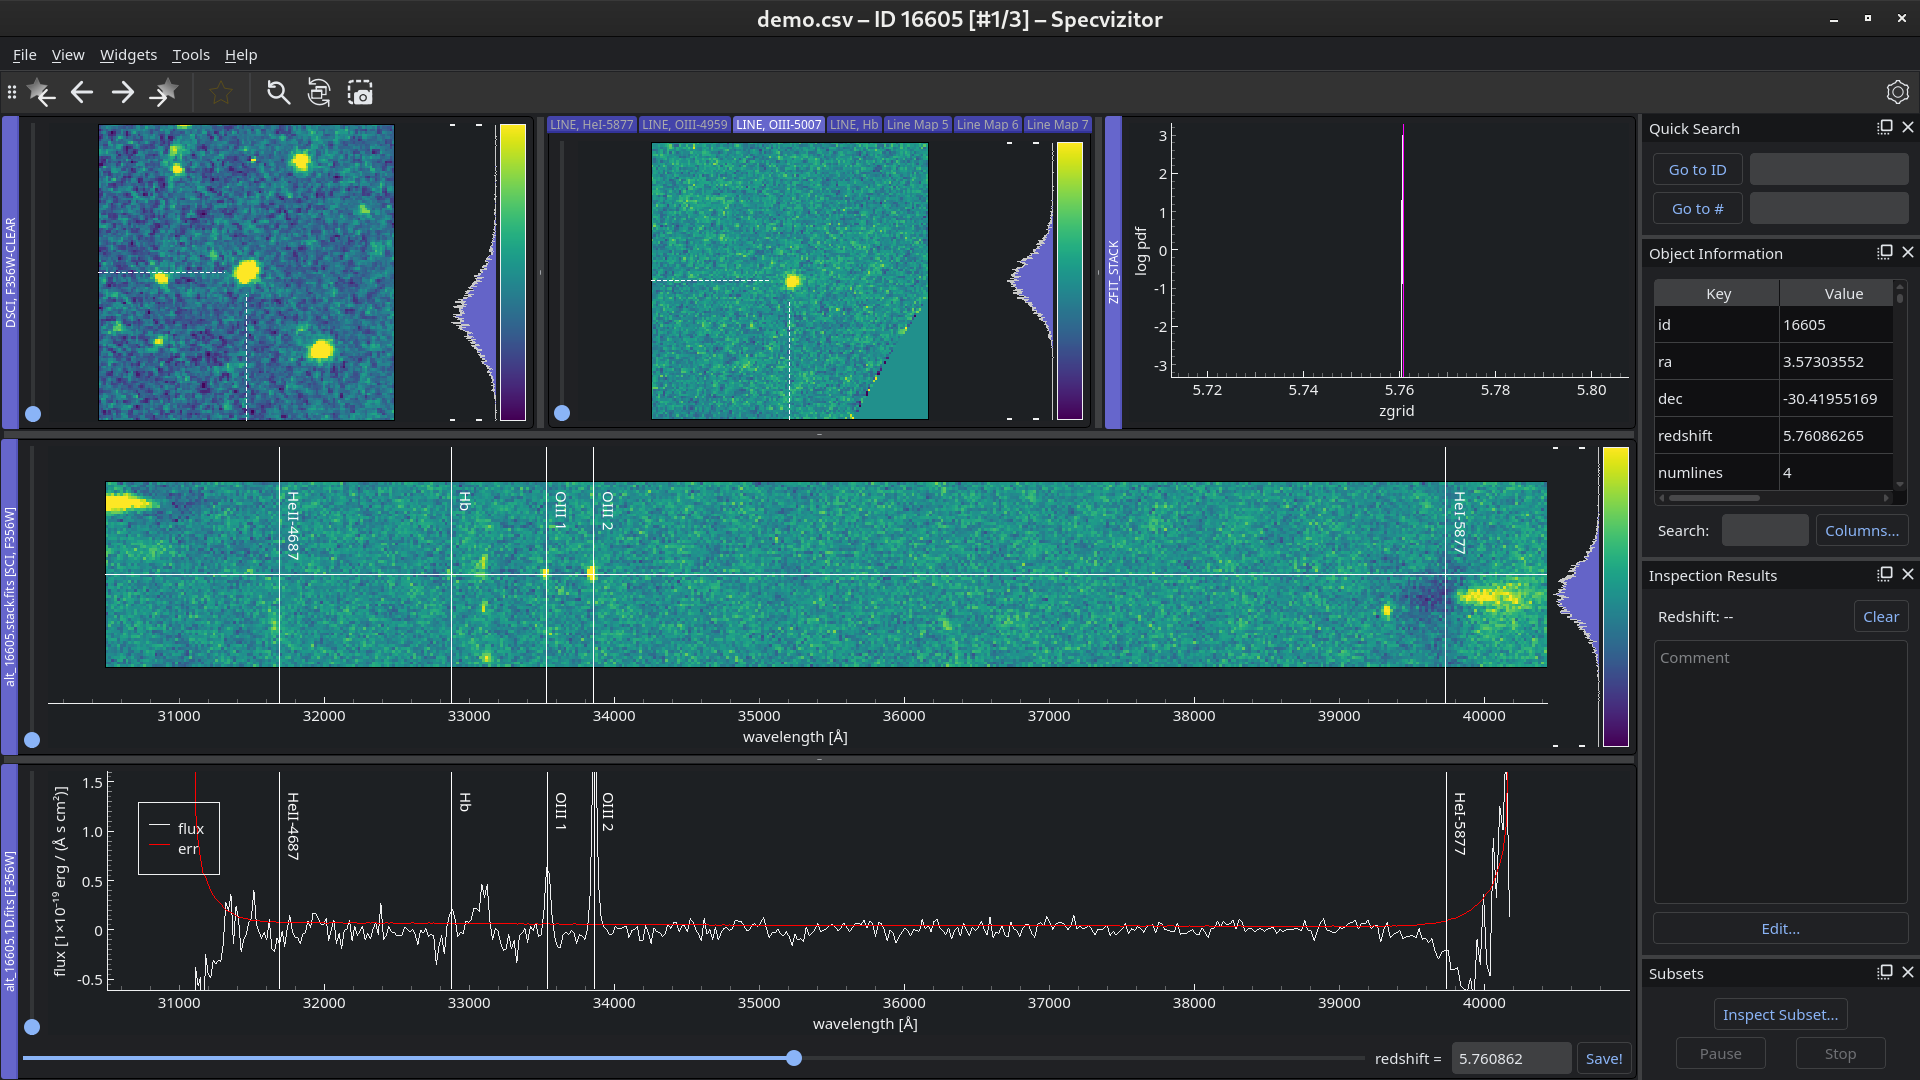Open the View menu
Viewport: 1920px width, 1080px height.
coord(68,55)
